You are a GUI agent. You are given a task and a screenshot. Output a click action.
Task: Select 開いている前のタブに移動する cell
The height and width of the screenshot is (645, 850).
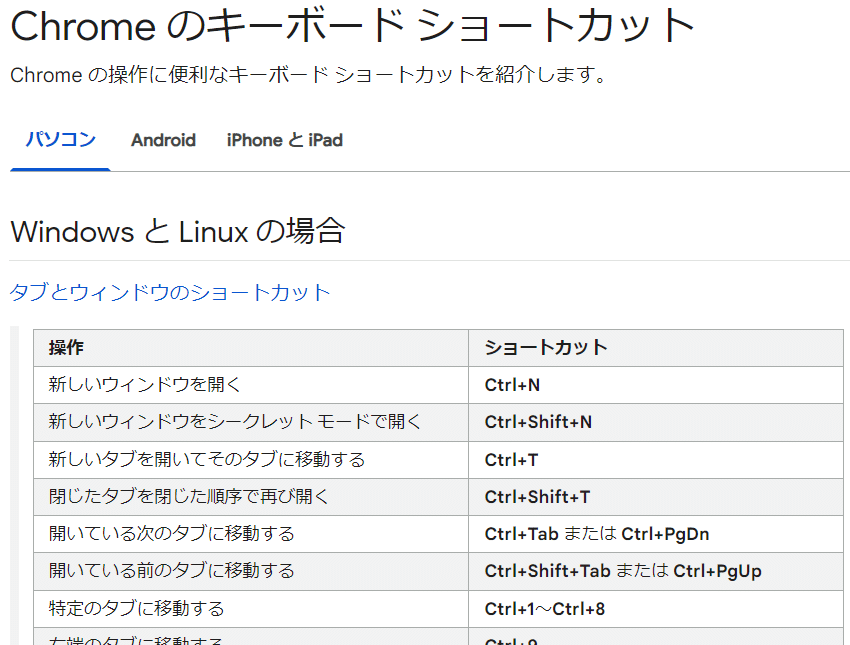[x=251, y=571]
